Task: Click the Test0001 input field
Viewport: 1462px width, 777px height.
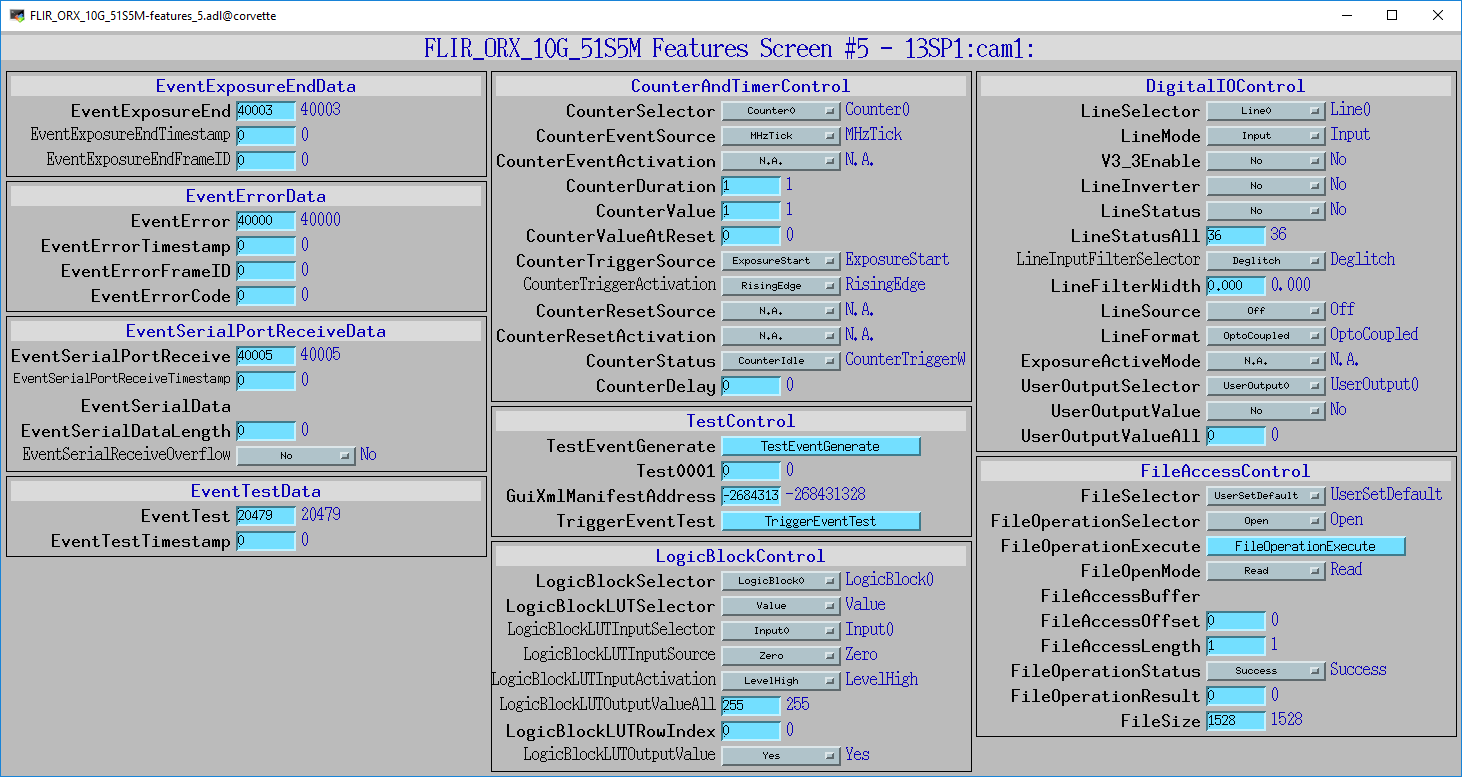Action: click(751, 471)
